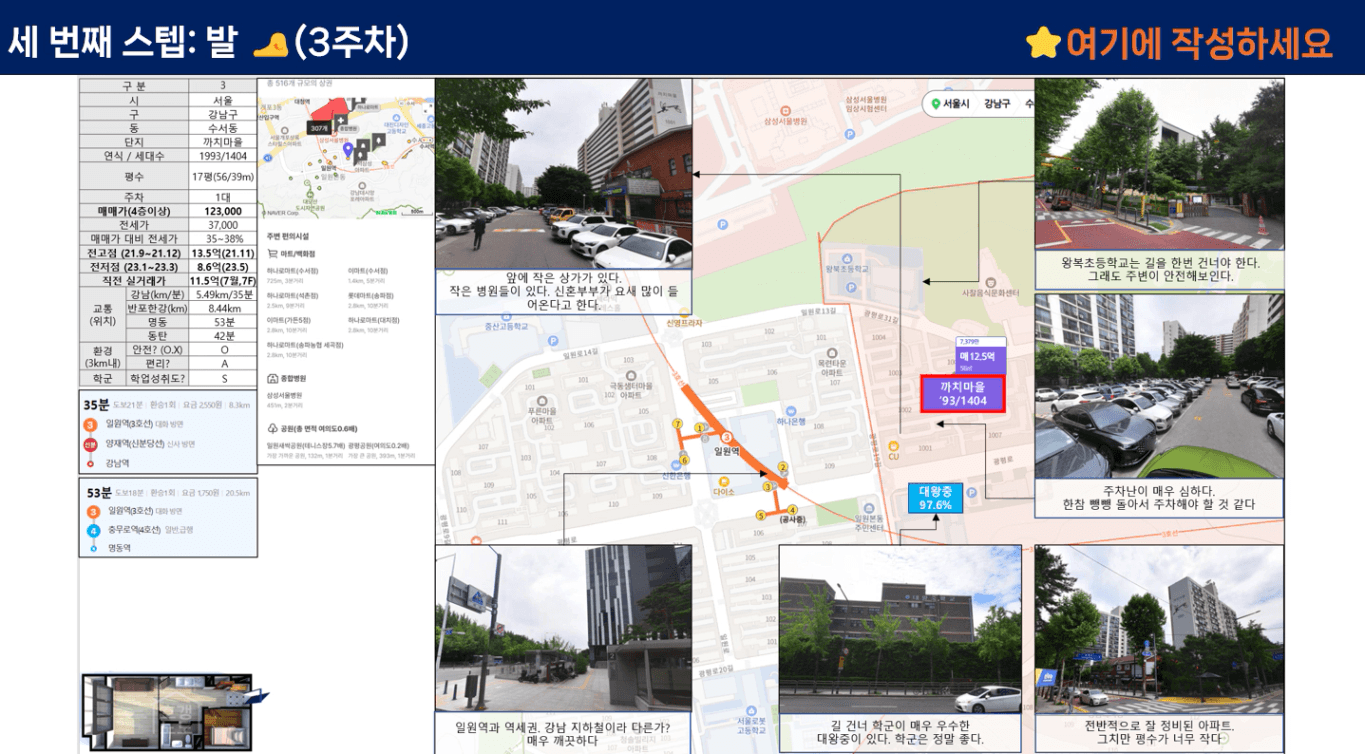Select the 1993/1404 table cell
1365x754 pixels.
(x=223, y=155)
